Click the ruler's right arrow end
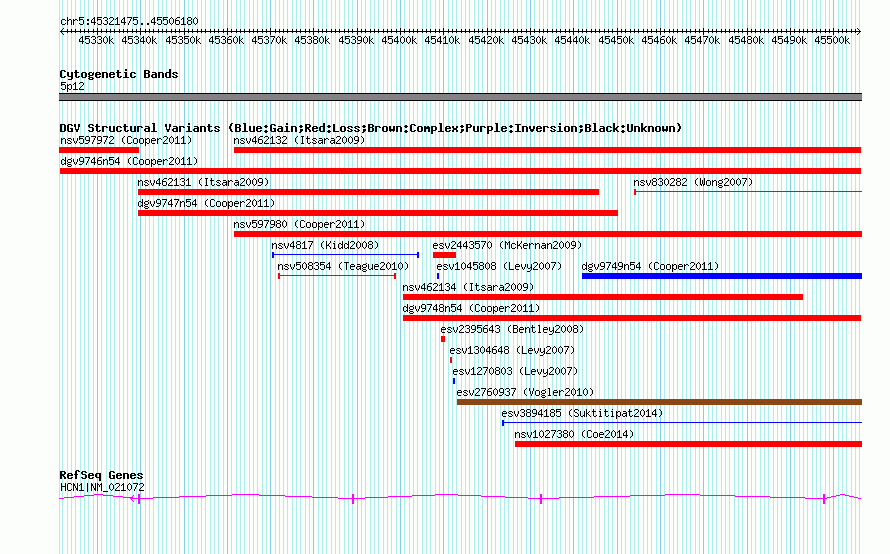This screenshot has width=890, height=554. click(859, 31)
